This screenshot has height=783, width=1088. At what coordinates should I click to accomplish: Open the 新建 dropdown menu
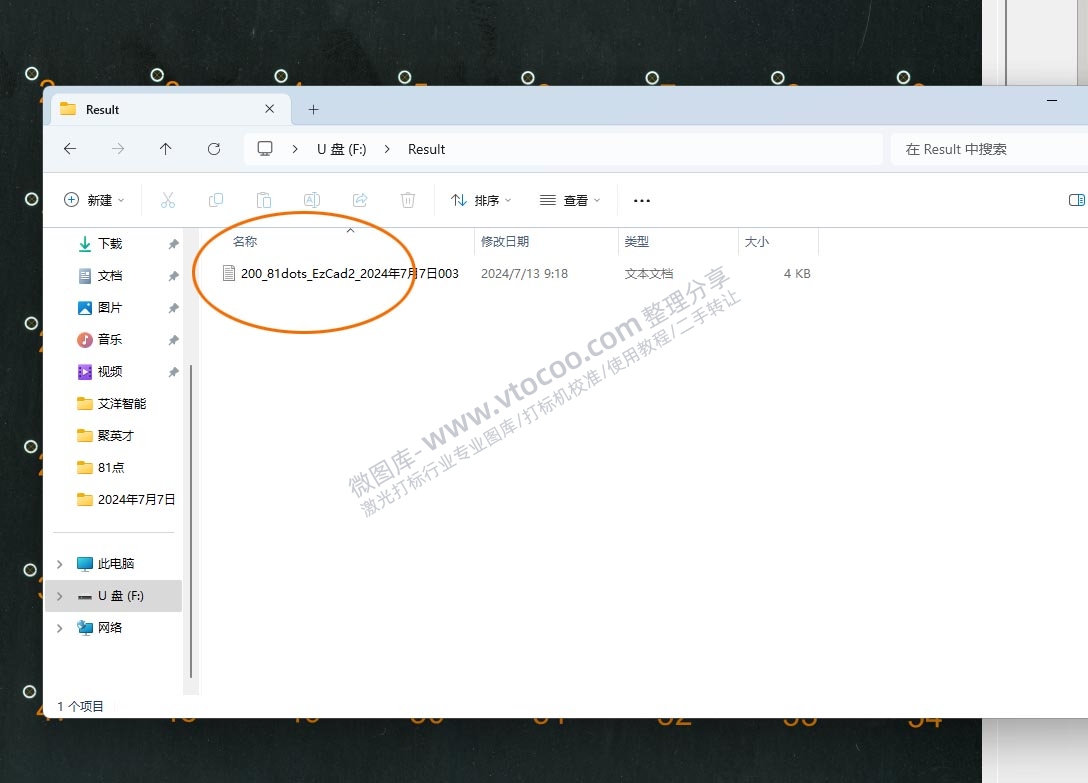pyautogui.click(x=95, y=200)
